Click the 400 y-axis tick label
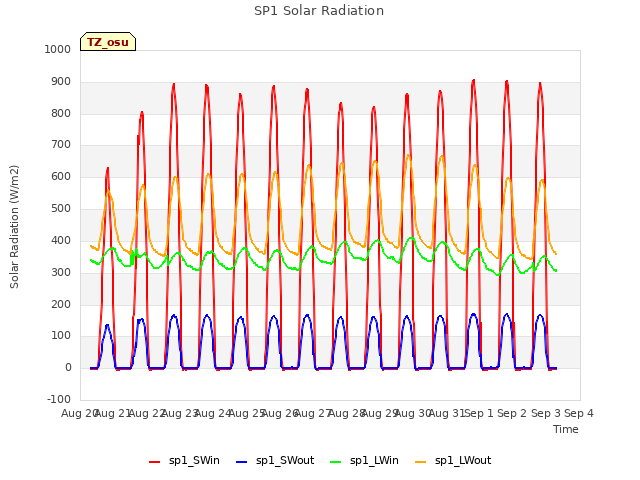This screenshot has width=640, height=480. click(61, 240)
